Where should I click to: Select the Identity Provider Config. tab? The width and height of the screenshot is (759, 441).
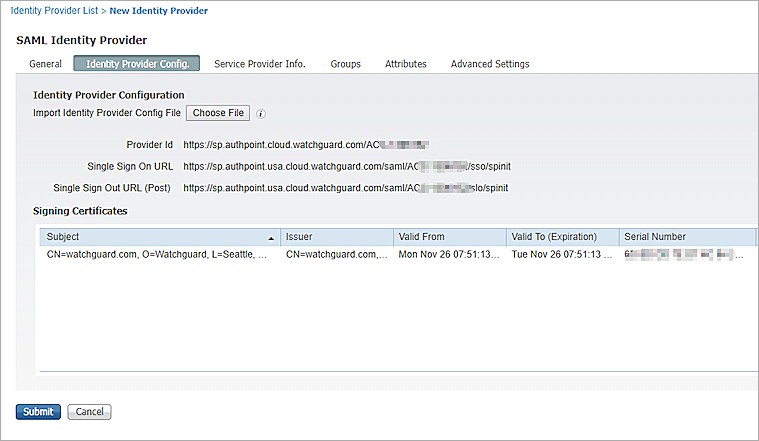137,64
